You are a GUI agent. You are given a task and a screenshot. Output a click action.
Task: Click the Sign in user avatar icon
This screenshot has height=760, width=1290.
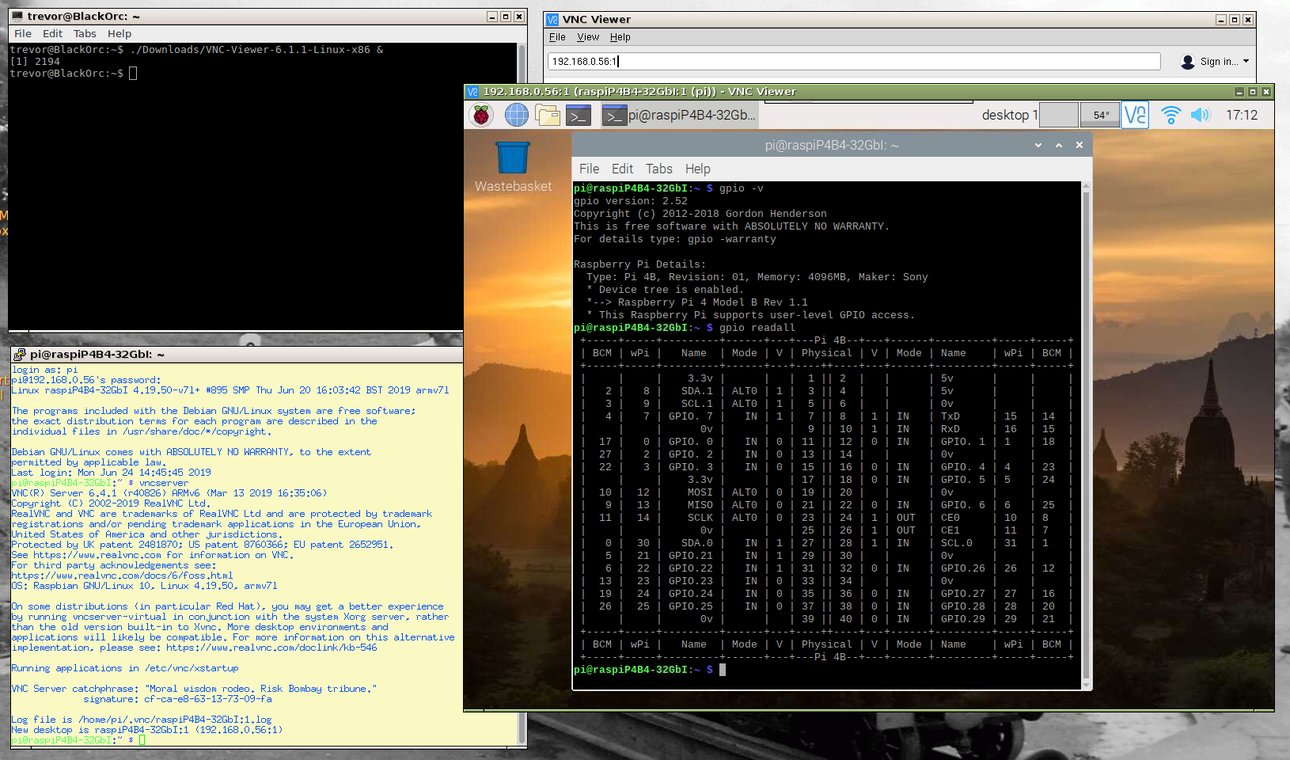(1187, 62)
